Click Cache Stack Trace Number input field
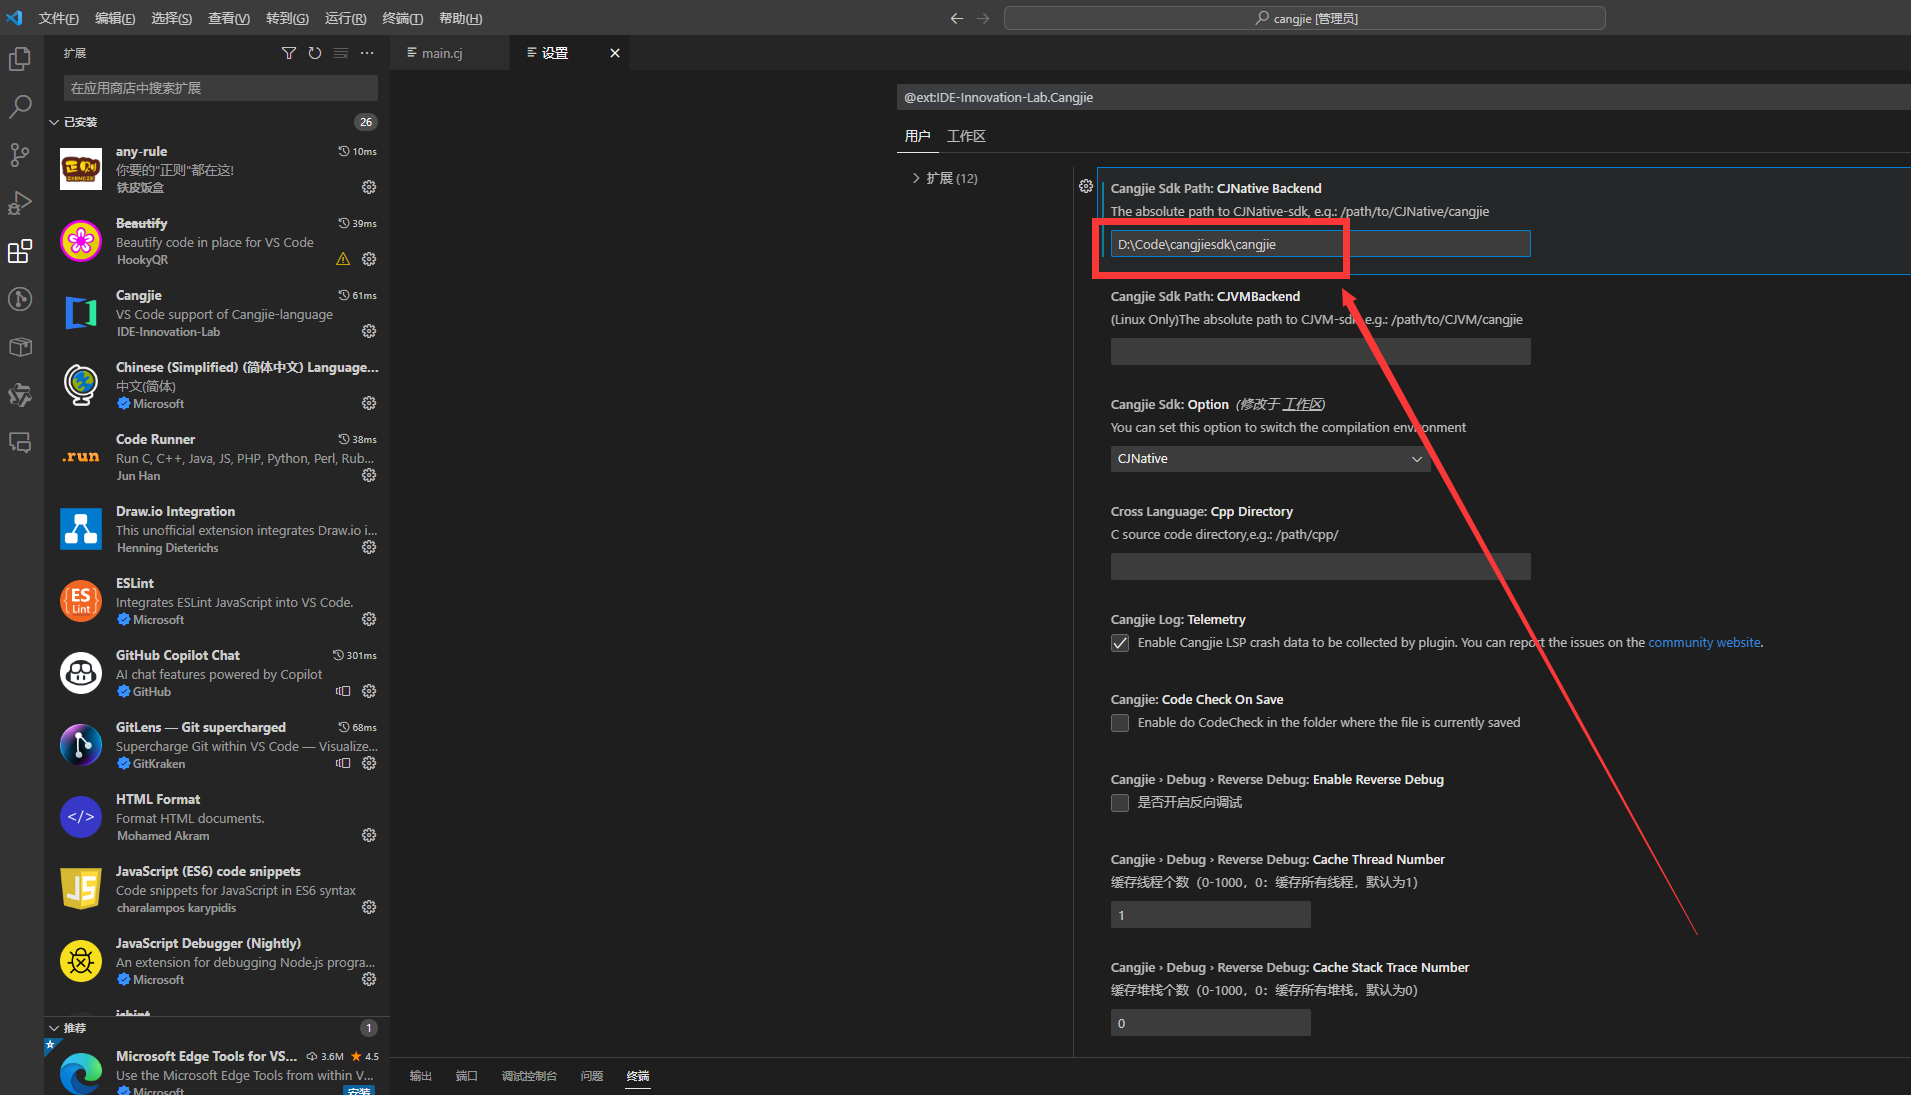Image resolution: width=1911 pixels, height=1095 pixels. [x=1210, y=1023]
